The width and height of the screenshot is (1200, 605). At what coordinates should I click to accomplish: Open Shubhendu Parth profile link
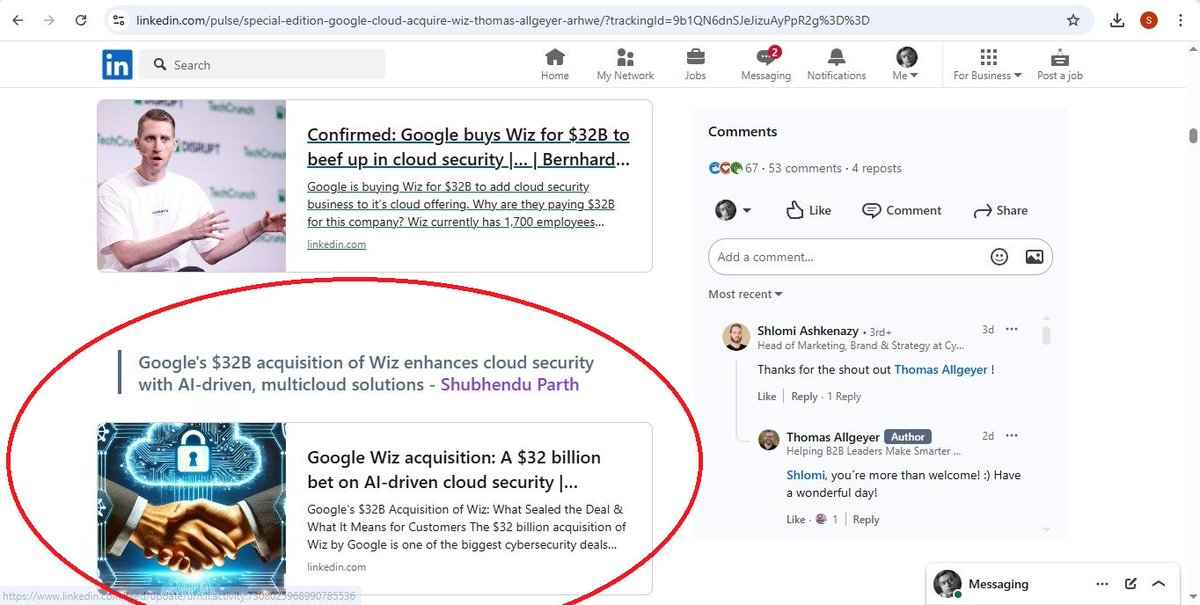(x=510, y=385)
